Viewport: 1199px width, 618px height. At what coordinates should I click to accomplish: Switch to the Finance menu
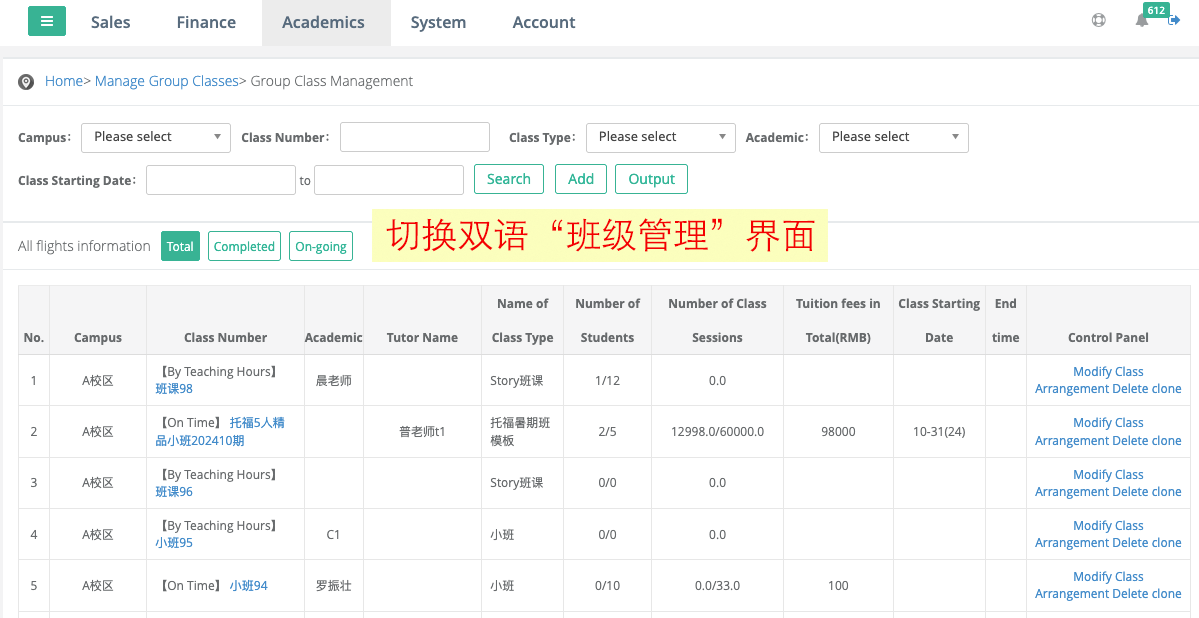206,22
